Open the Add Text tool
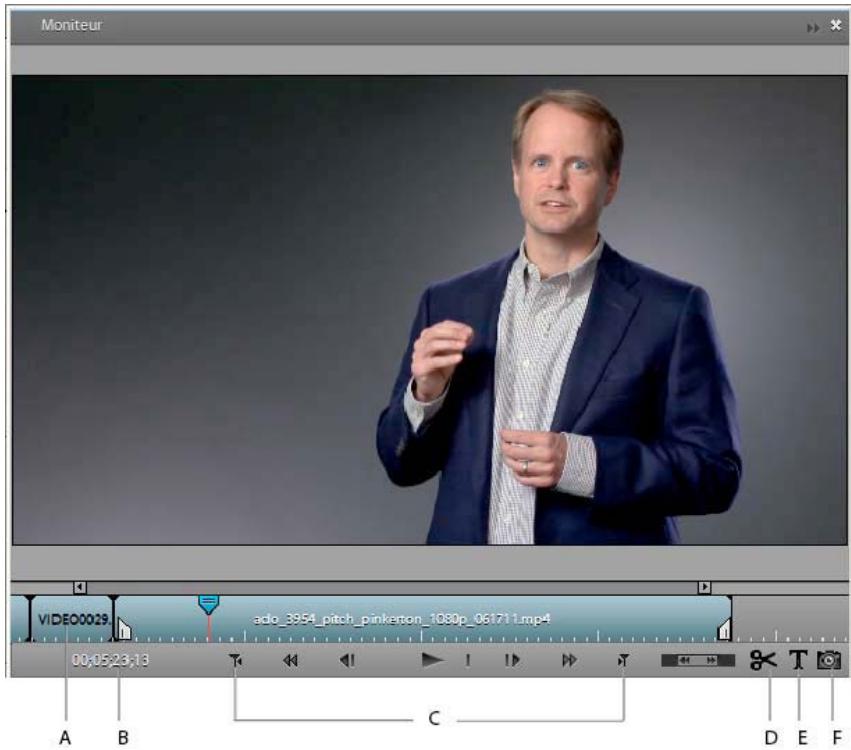Image resolution: width=851 pixels, height=750 pixels. coord(796,660)
